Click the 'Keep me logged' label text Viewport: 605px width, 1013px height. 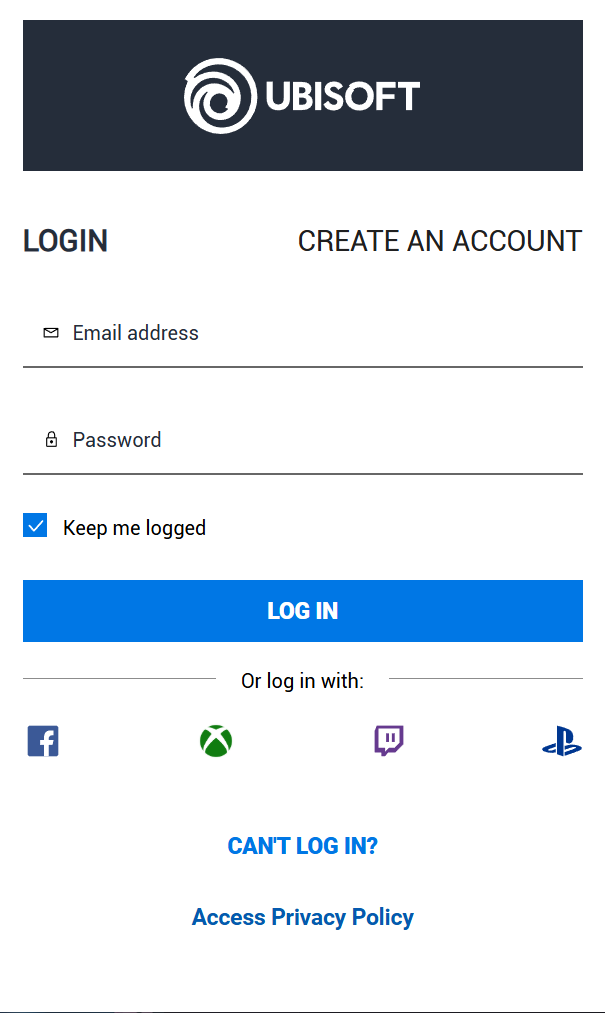[134, 528]
